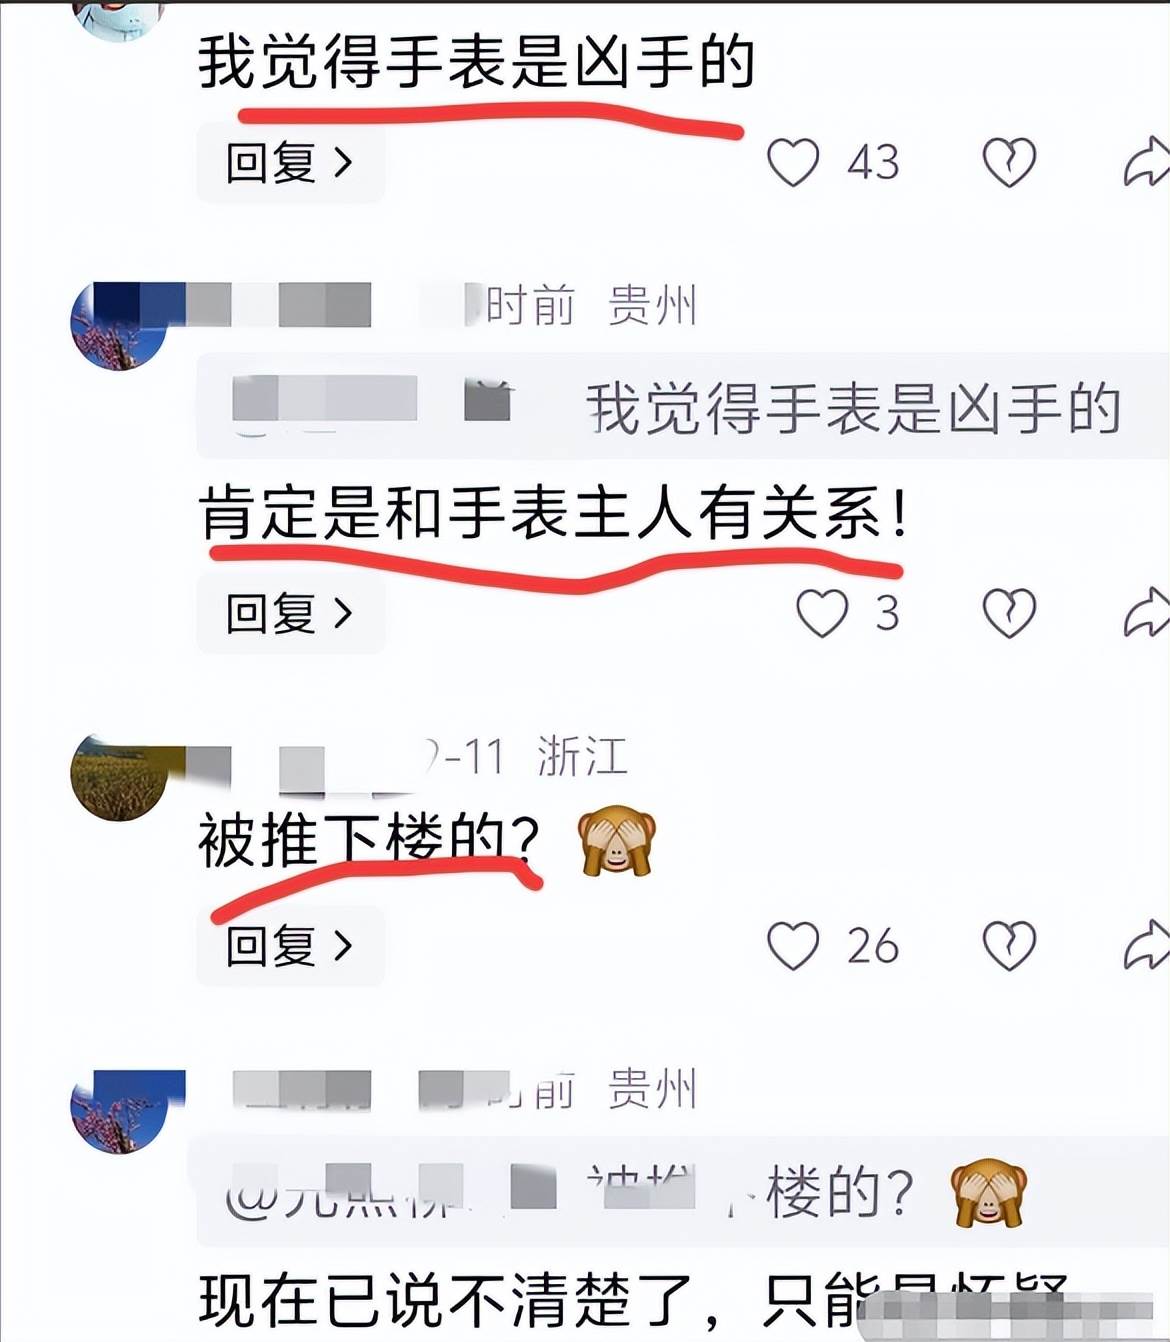Viewport: 1170px width, 1342px height.
Task: Like the comment with 43 likes
Action: [793, 162]
